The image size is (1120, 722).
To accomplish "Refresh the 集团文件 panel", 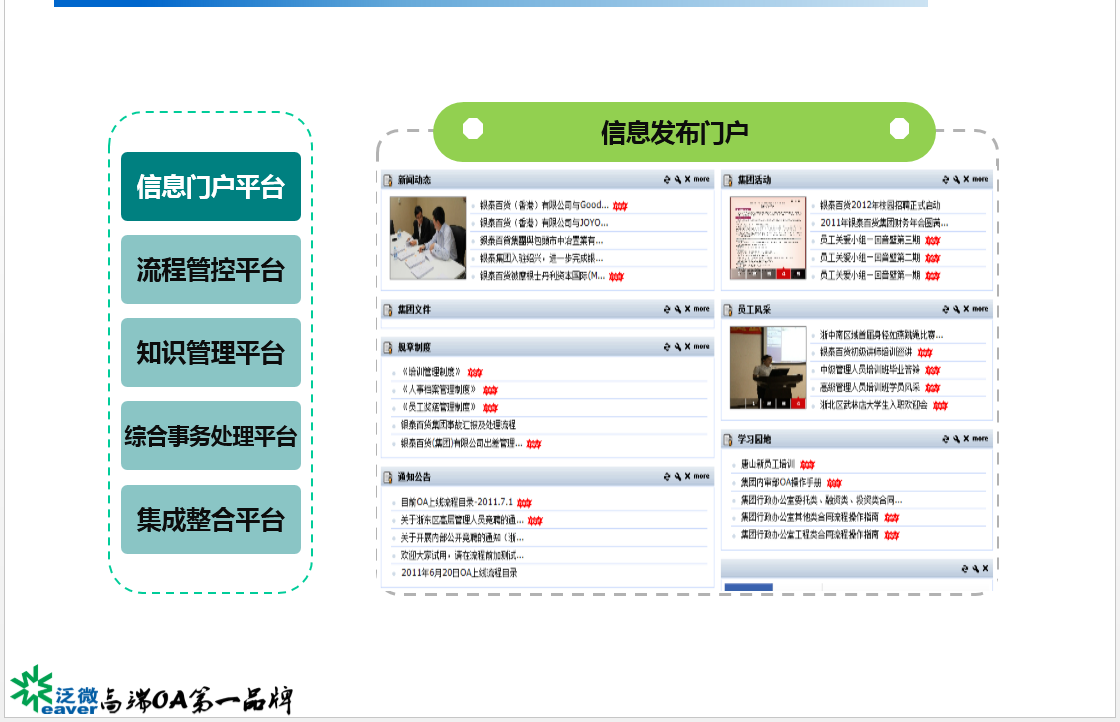I will [x=667, y=309].
